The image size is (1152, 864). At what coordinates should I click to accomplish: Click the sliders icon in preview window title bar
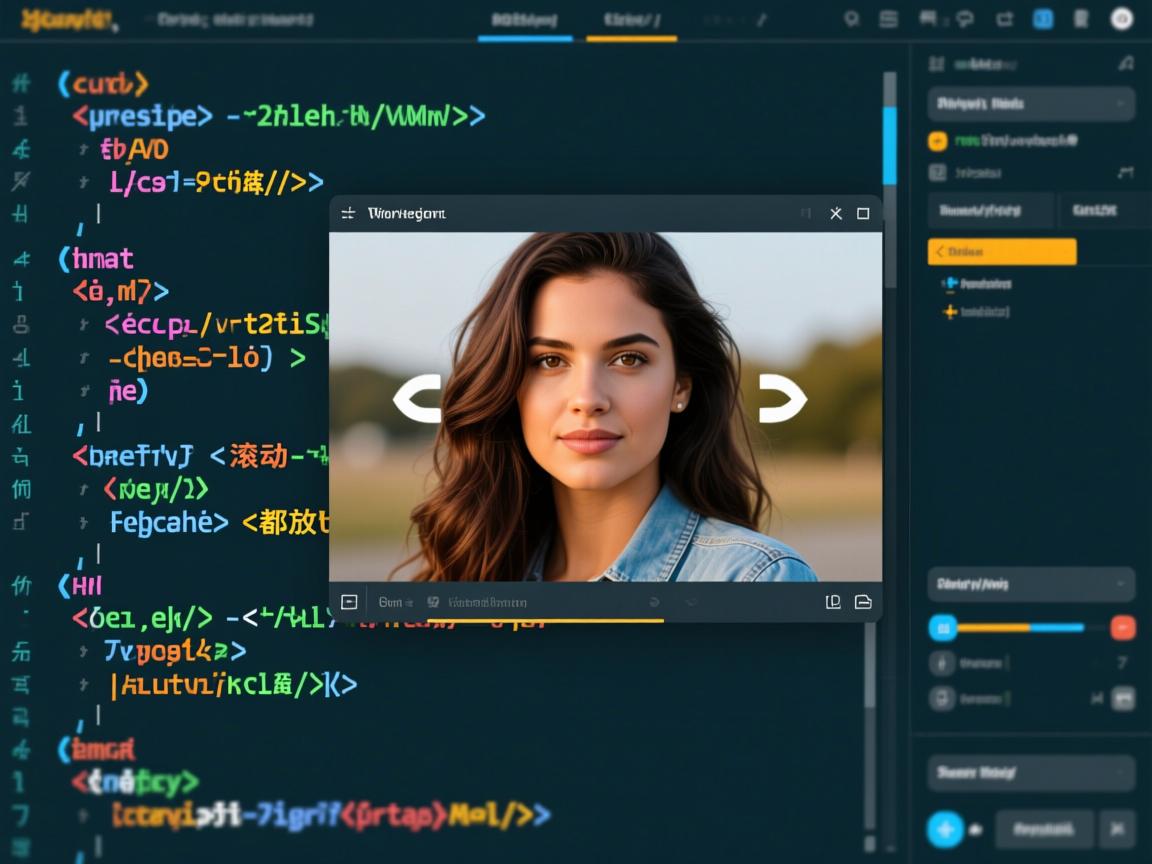point(348,213)
